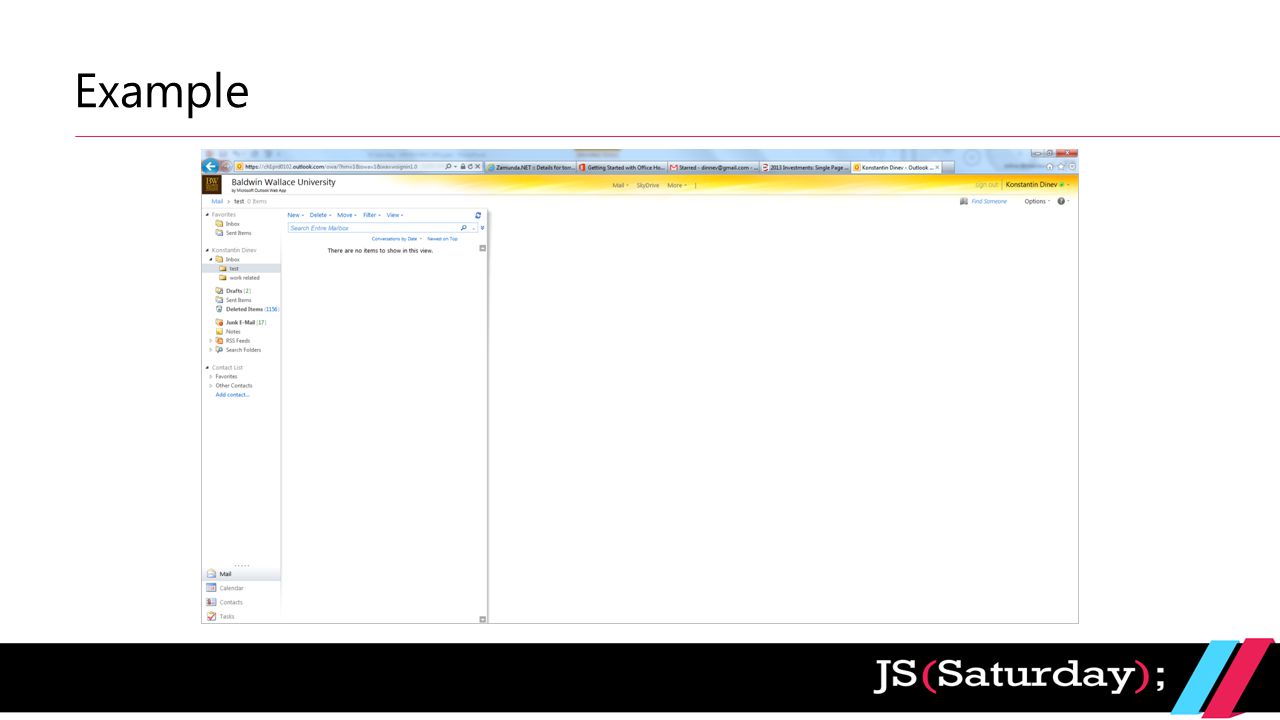Click the browser favorites star icon
The height and width of the screenshot is (720, 1280).
point(1061,167)
